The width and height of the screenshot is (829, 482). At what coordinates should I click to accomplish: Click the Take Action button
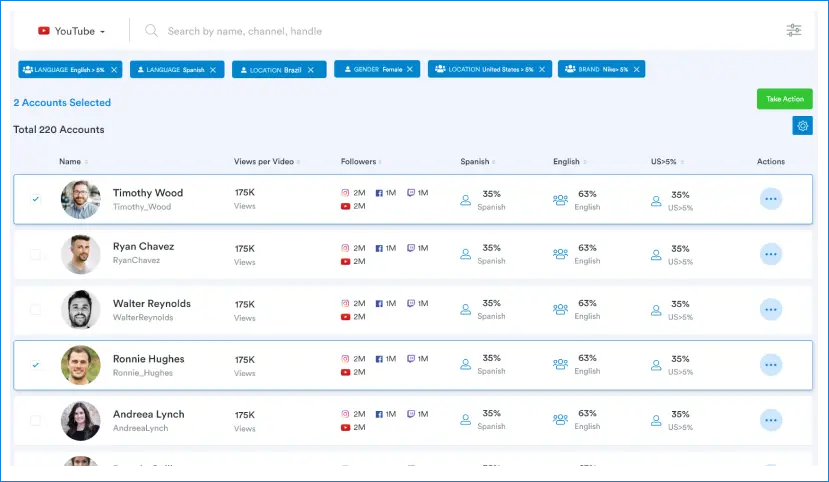pos(784,99)
